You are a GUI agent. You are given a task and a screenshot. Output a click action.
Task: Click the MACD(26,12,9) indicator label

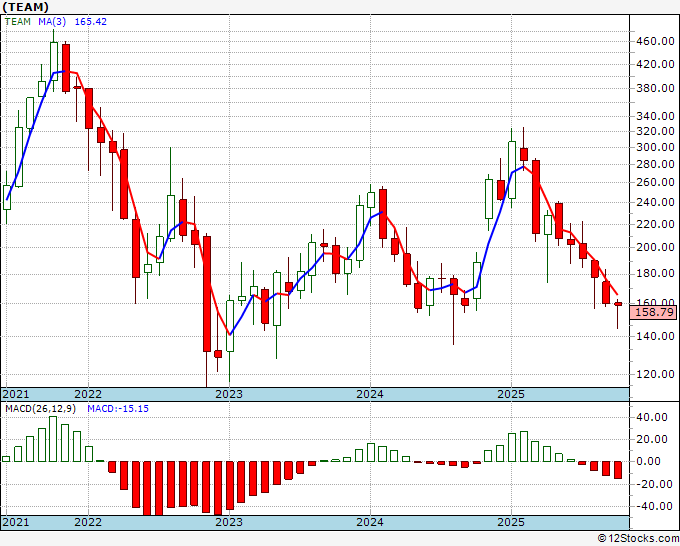pyautogui.click(x=40, y=409)
